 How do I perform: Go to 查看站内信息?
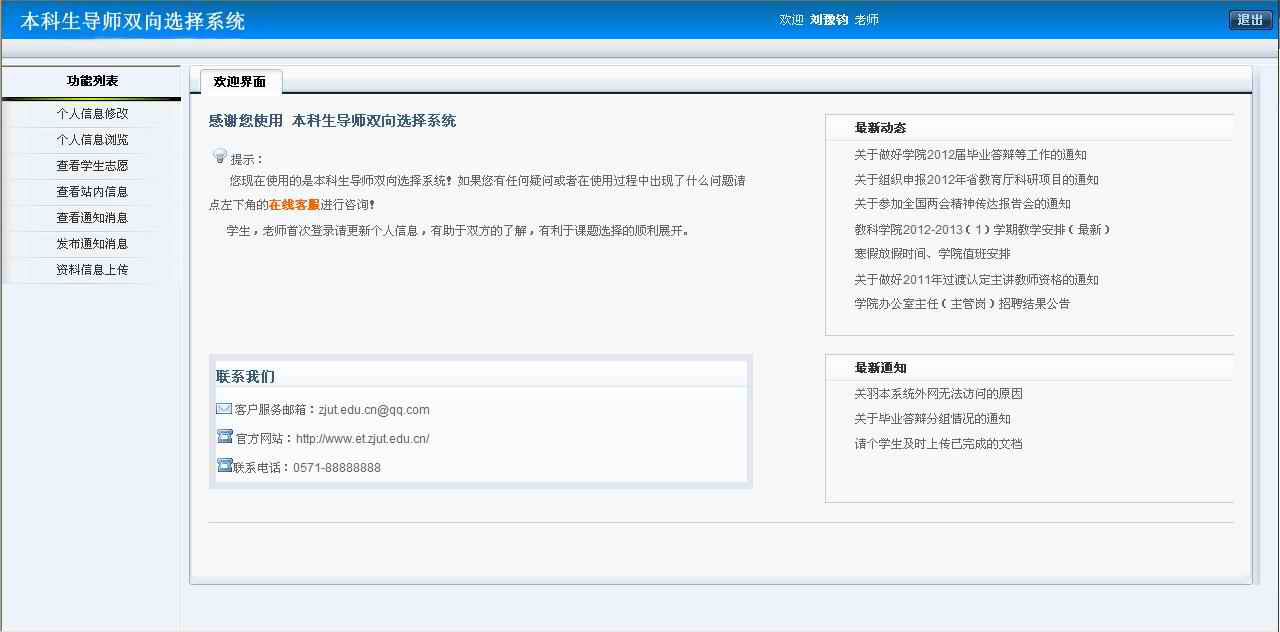point(92,192)
